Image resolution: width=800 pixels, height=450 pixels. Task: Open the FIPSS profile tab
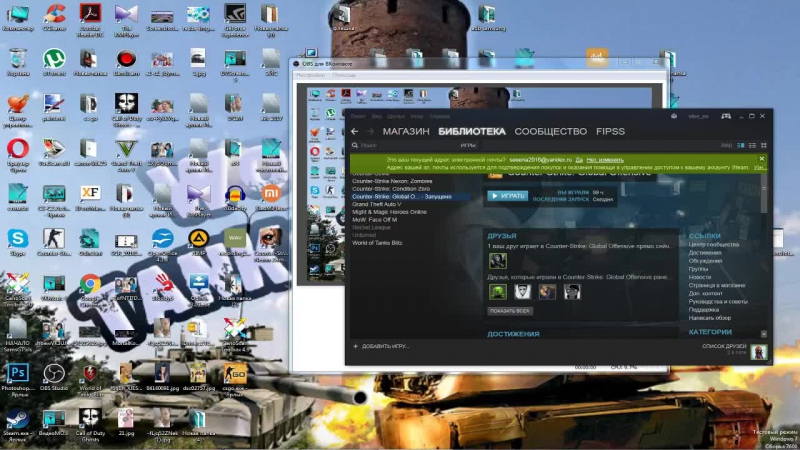(x=610, y=132)
